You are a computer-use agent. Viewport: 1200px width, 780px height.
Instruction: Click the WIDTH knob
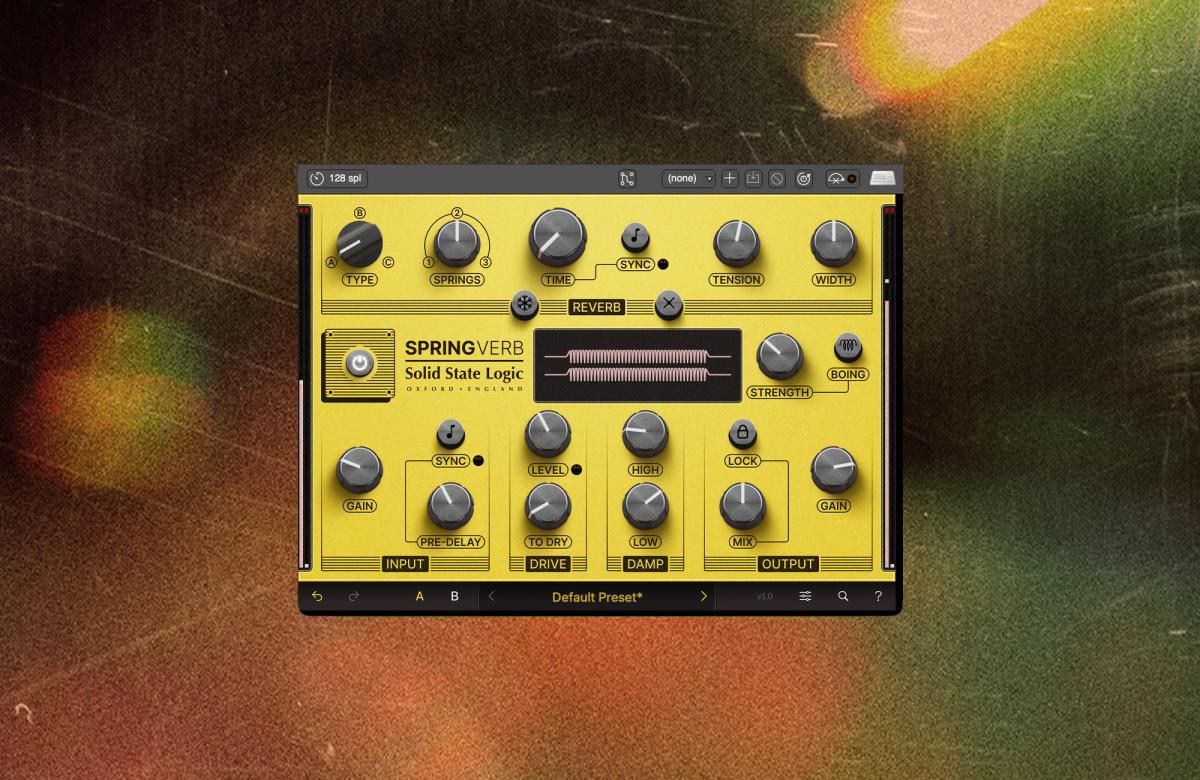click(x=834, y=244)
